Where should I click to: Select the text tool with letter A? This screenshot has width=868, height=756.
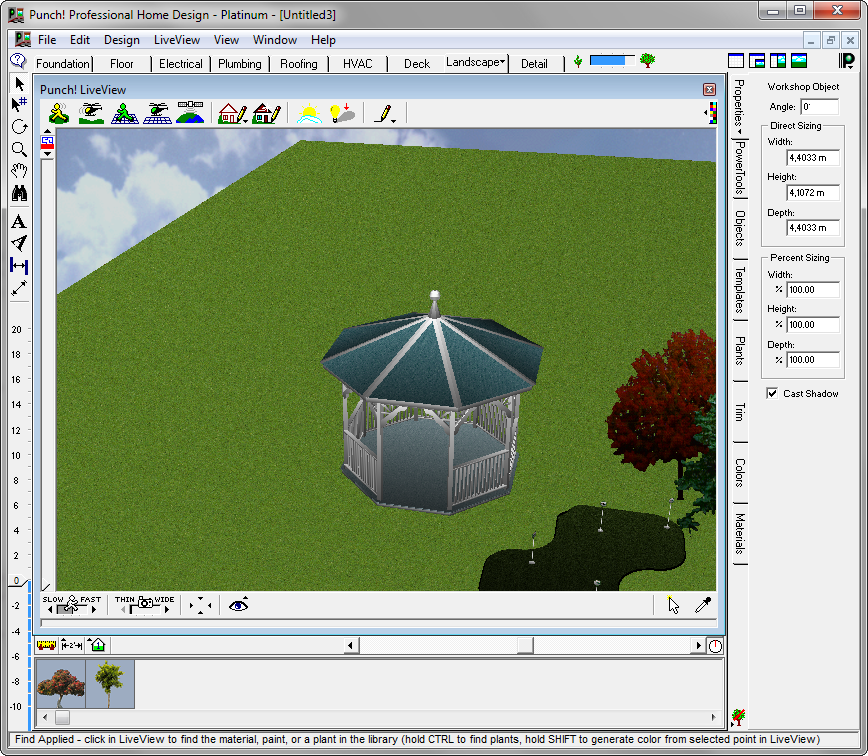tap(19, 222)
